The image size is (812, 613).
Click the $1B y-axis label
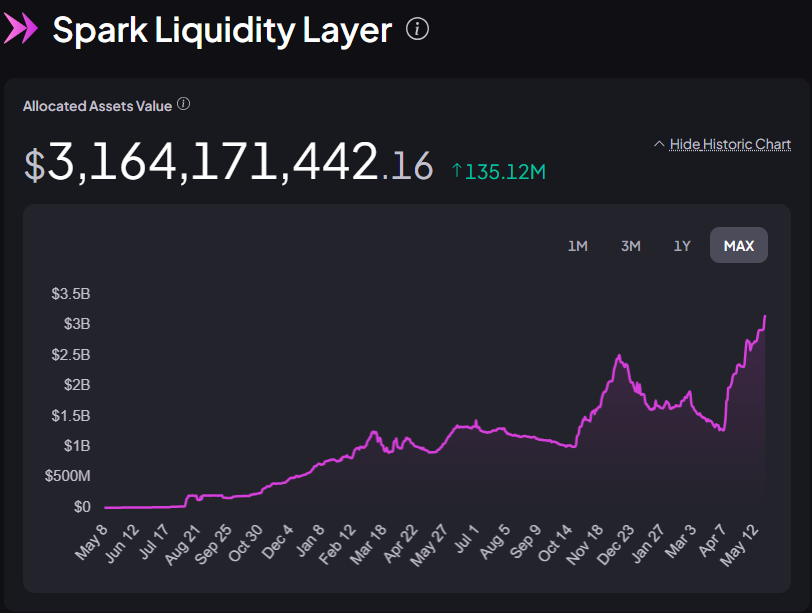[77, 445]
